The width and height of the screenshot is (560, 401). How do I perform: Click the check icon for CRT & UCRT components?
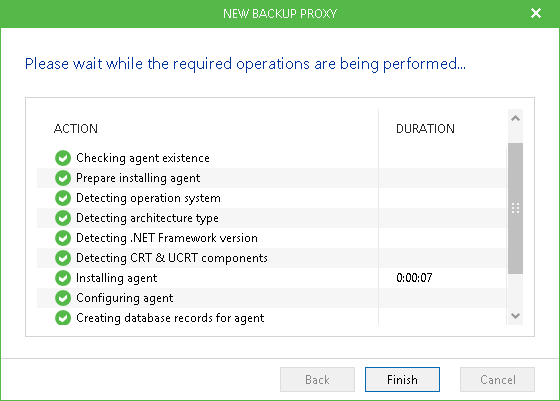pos(63,258)
